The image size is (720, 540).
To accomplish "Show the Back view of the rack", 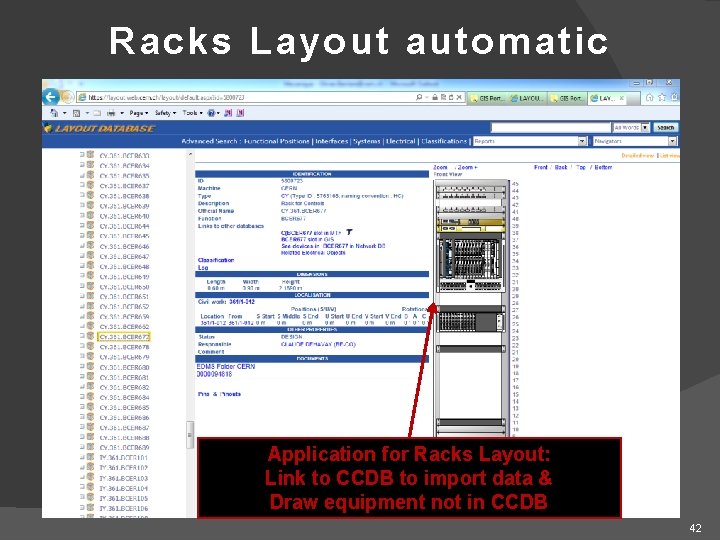I will tap(561, 168).
